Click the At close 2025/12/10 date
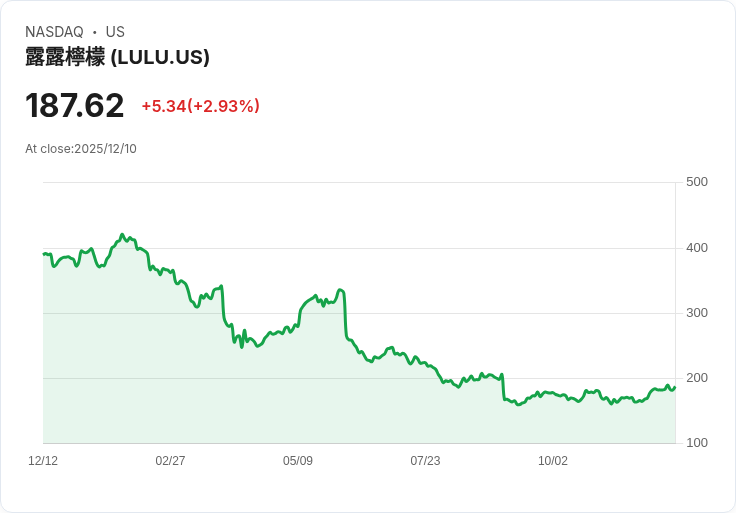This screenshot has height=513, width=736. pyautogui.click(x=81, y=149)
